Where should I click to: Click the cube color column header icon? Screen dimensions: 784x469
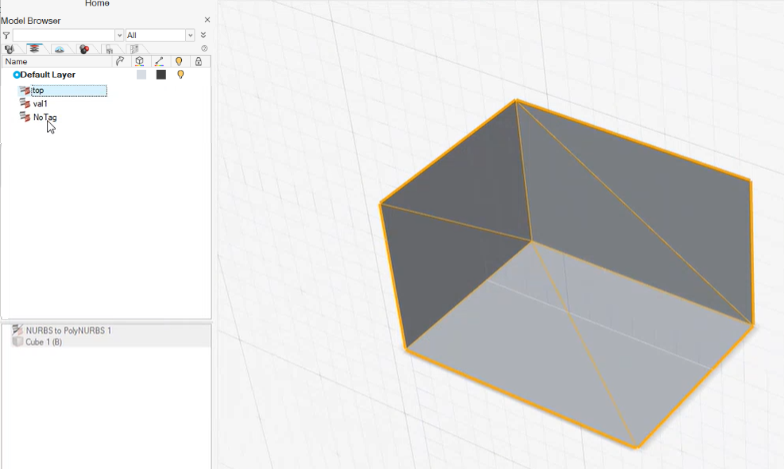tap(140, 61)
